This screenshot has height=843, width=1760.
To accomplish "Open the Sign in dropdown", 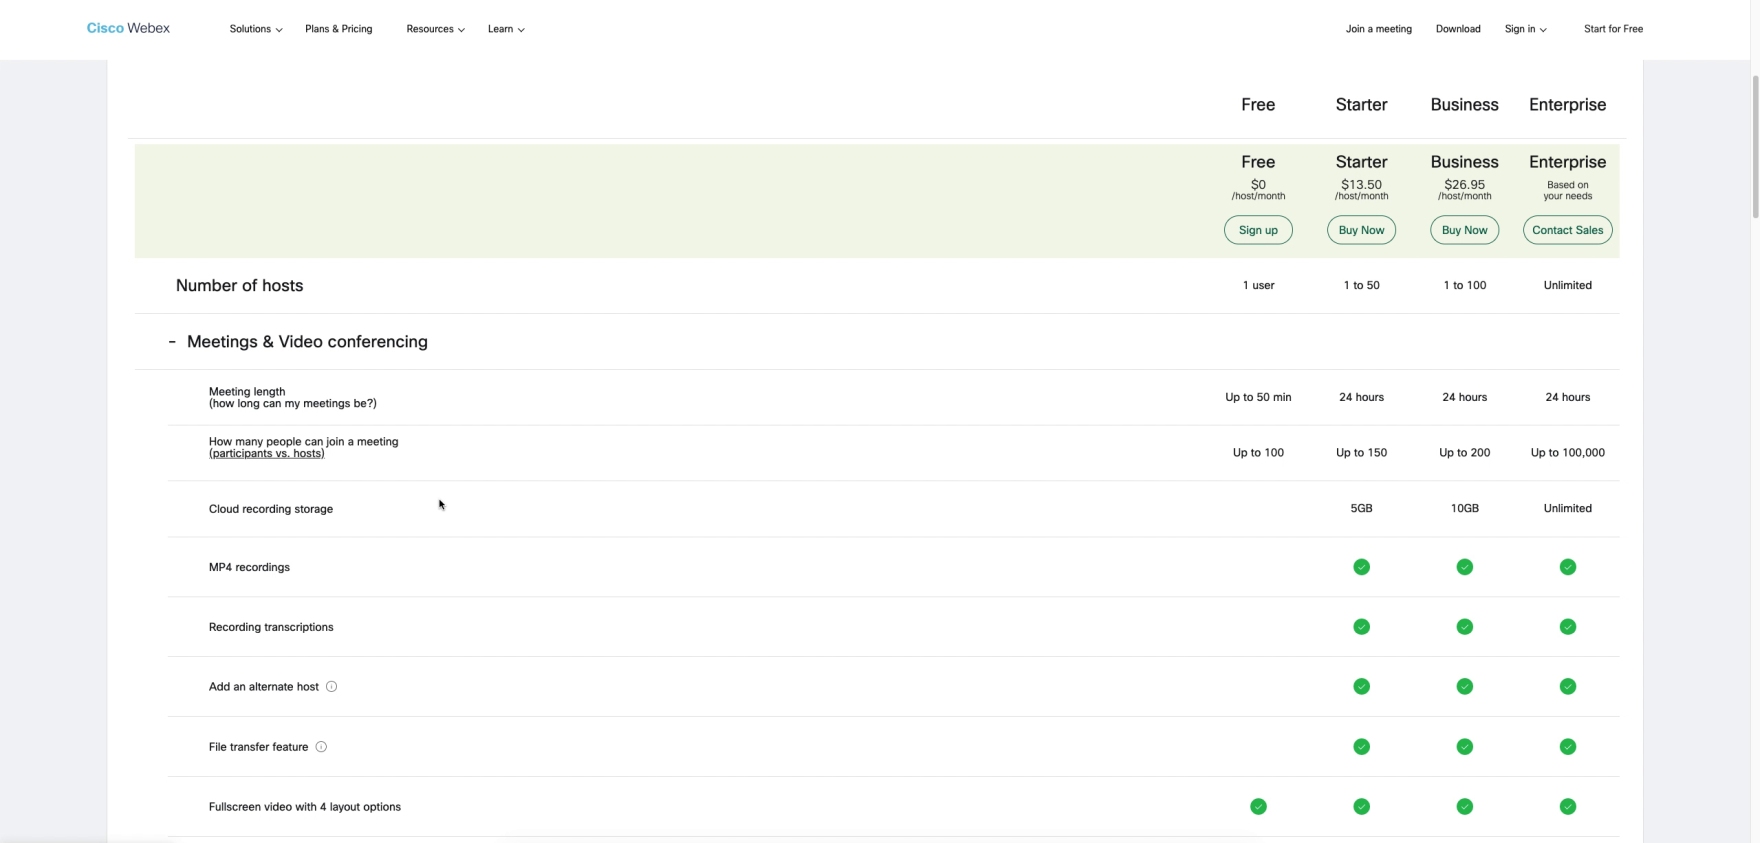I will click(x=1525, y=29).
